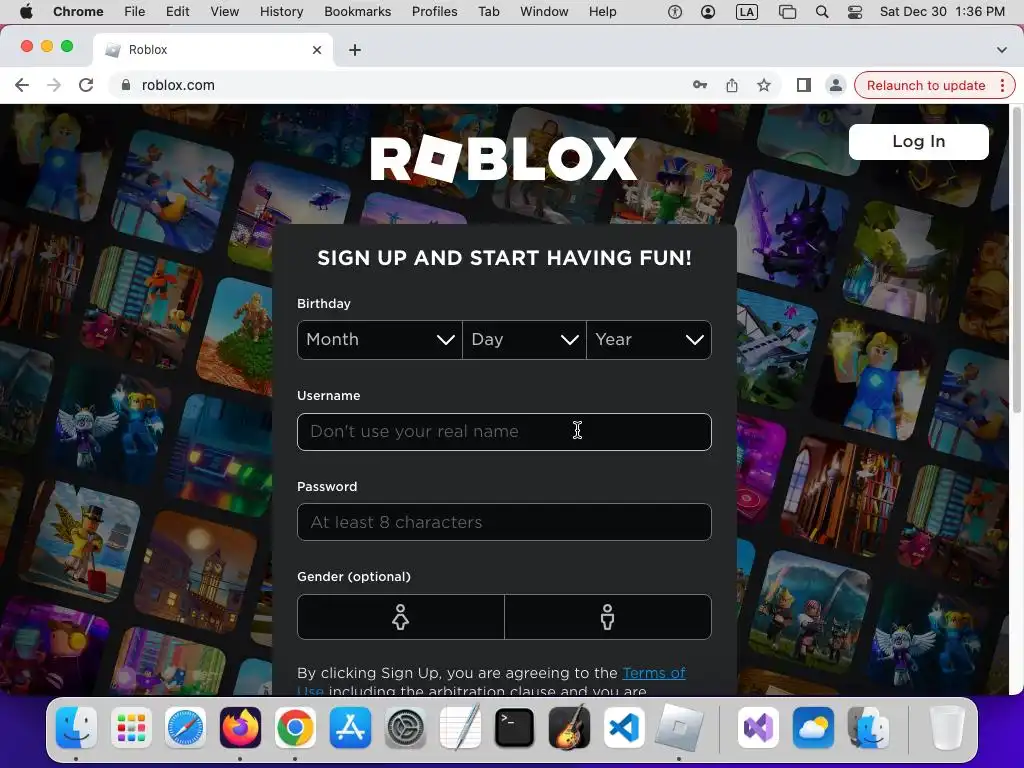Click the Password input field
This screenshot has height=768, width=1024.
504,522
